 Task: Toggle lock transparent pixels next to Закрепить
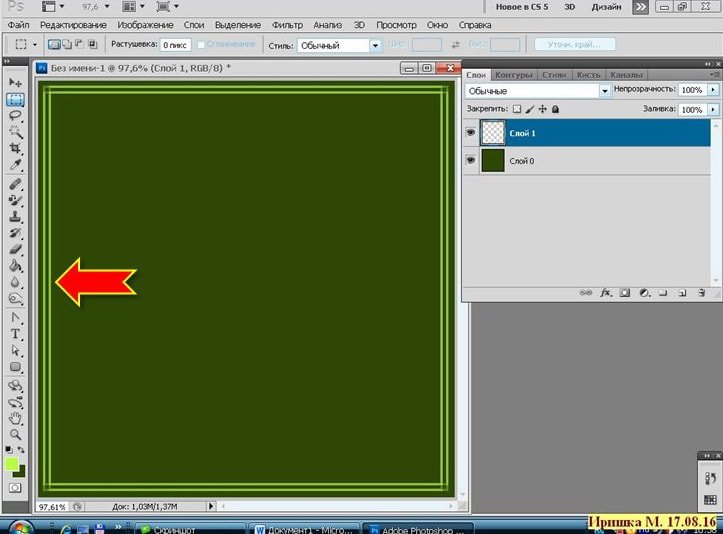click(517, 108)
